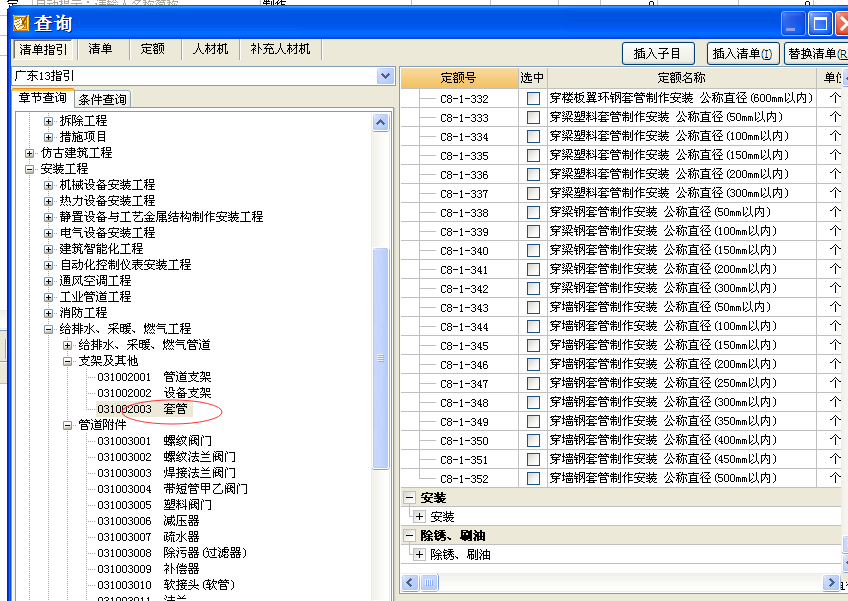This screenshot has height=601, width=848.
Task: Tick the checkbox for C8-1-338
Action: [533, 213]
